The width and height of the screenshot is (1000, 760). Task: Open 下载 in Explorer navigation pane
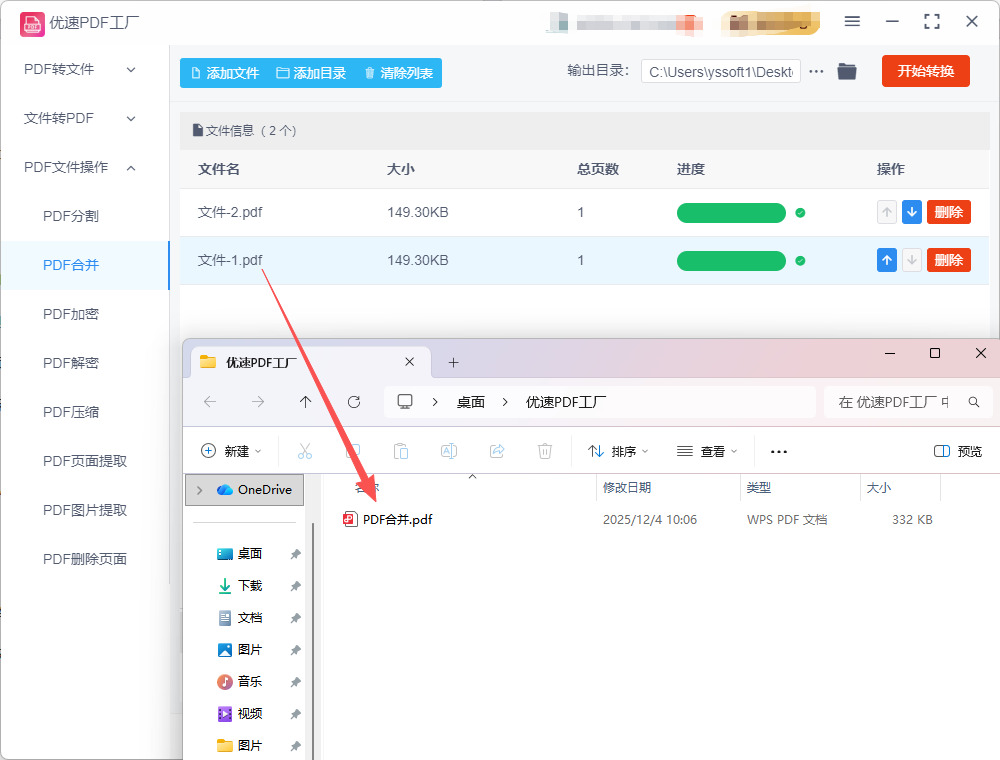pos(249,586)
